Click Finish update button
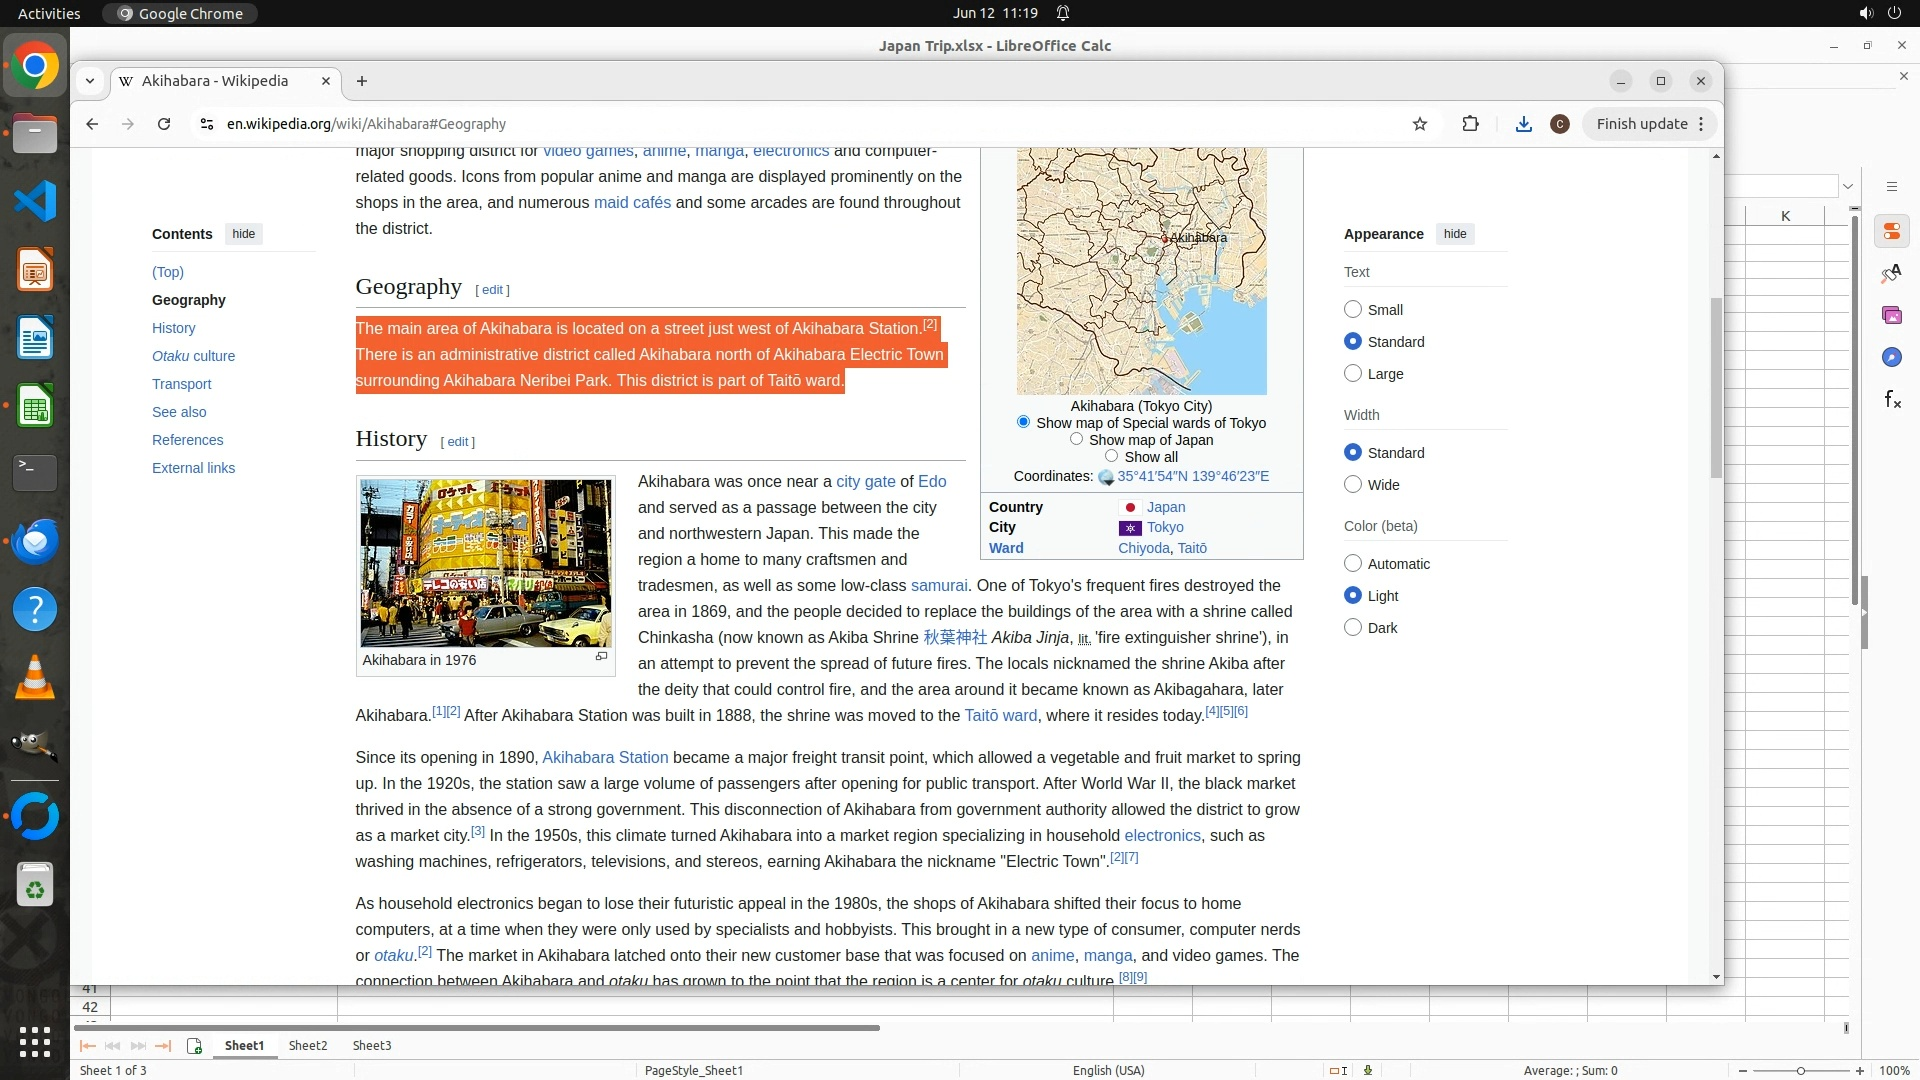The image size is (1920, 1080). (x=1641, y=124)
